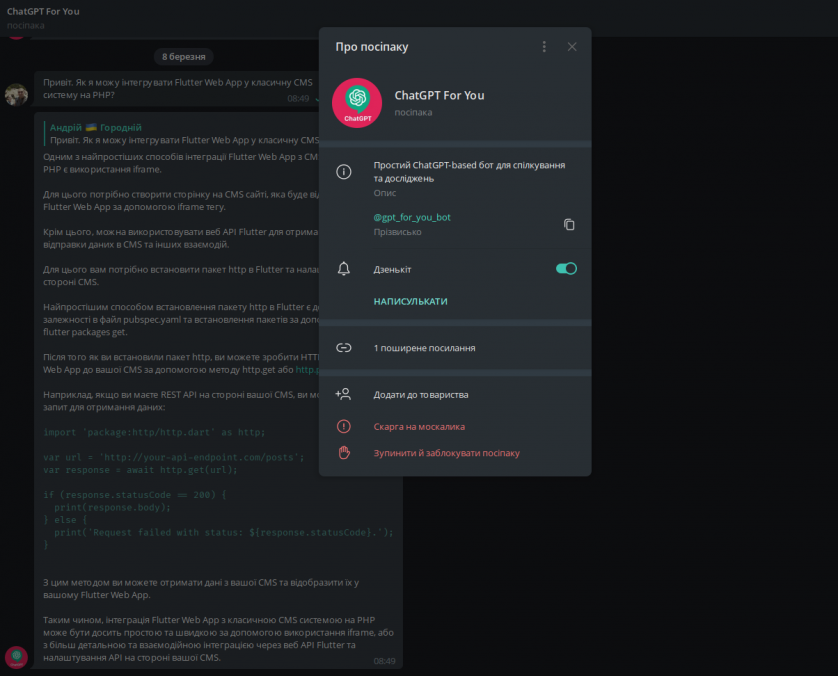Click the link icon for shared links
Screen dimensions: 838x676
click(x=344, y=348)
